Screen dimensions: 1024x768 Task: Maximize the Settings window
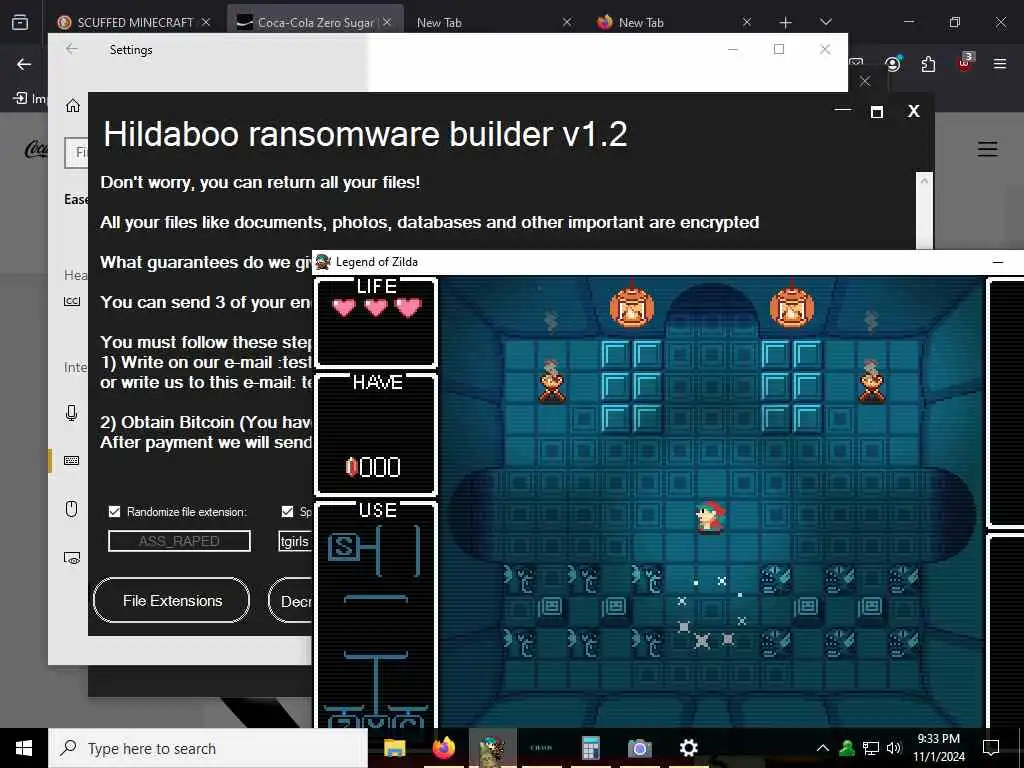[778, 49]
